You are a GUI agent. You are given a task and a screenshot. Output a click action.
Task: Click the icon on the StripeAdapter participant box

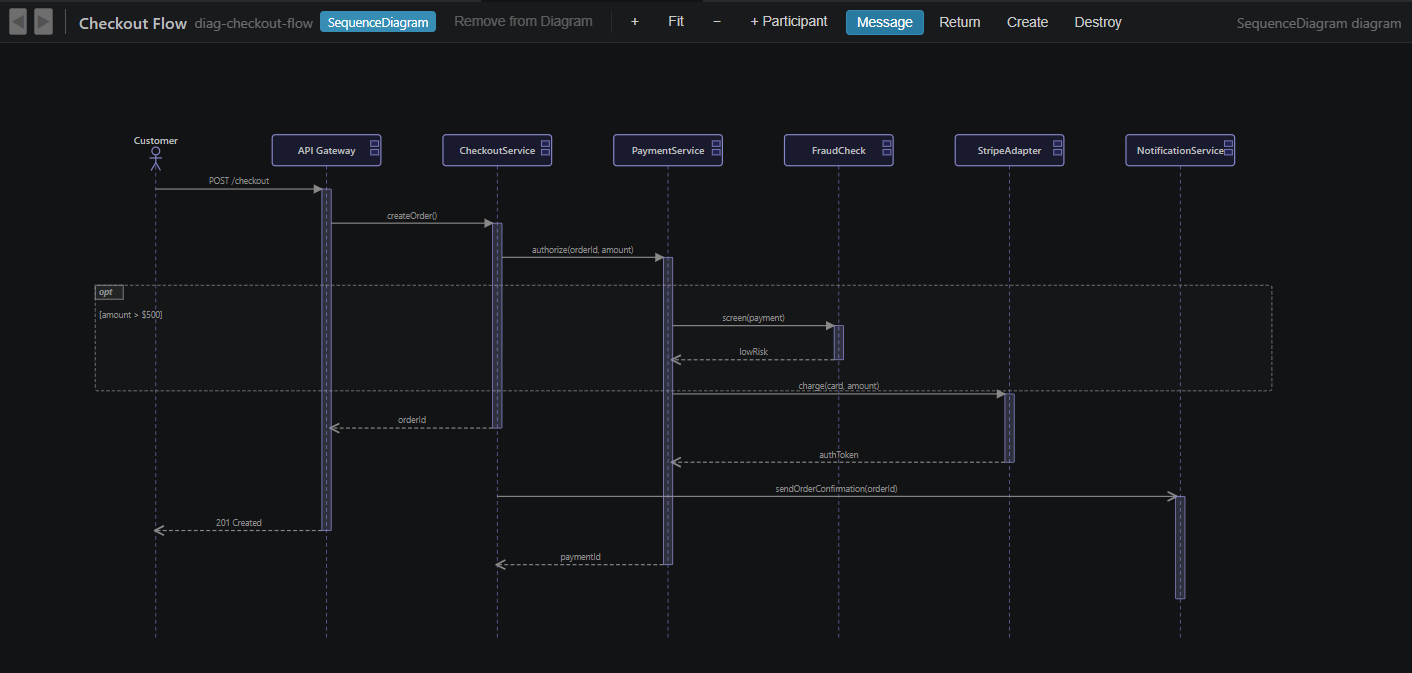tap(1057, 150)
